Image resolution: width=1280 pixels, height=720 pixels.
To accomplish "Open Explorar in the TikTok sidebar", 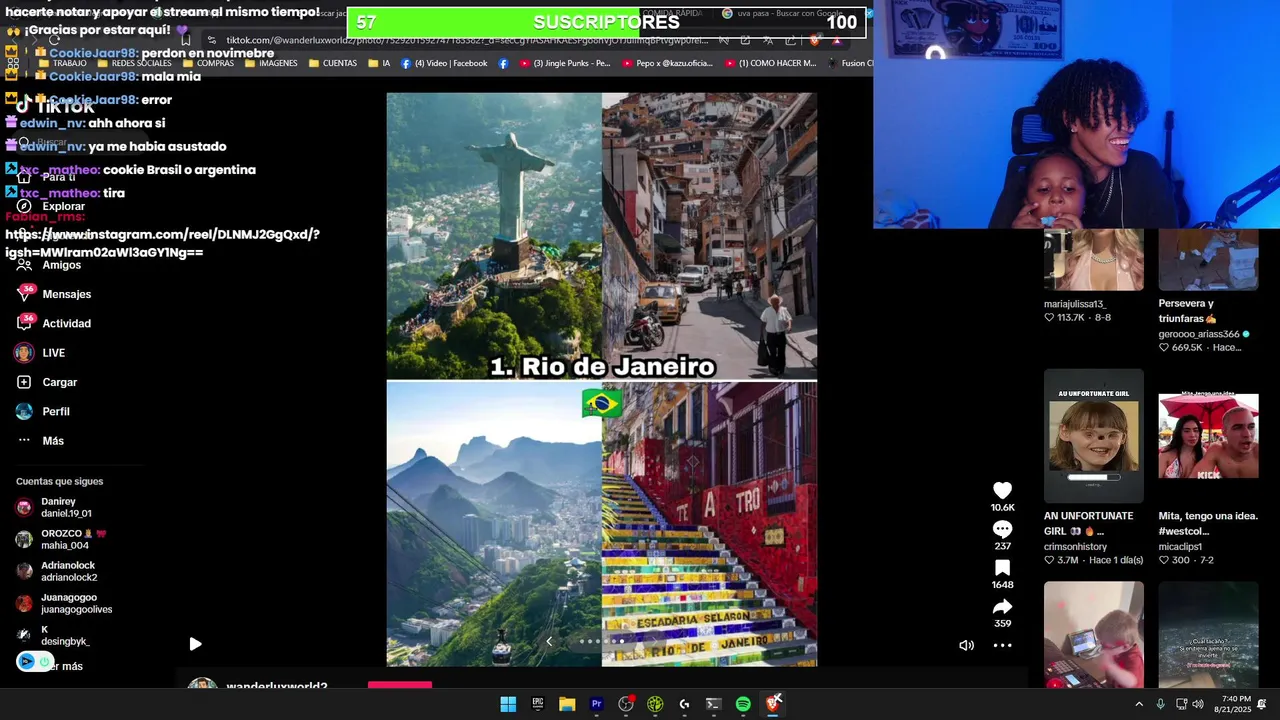I will 63,206.
